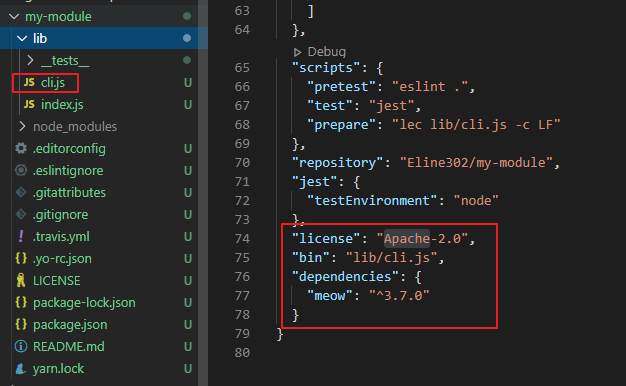
Task: Open .gitignore from the file tree
Action: click(60, 215)
